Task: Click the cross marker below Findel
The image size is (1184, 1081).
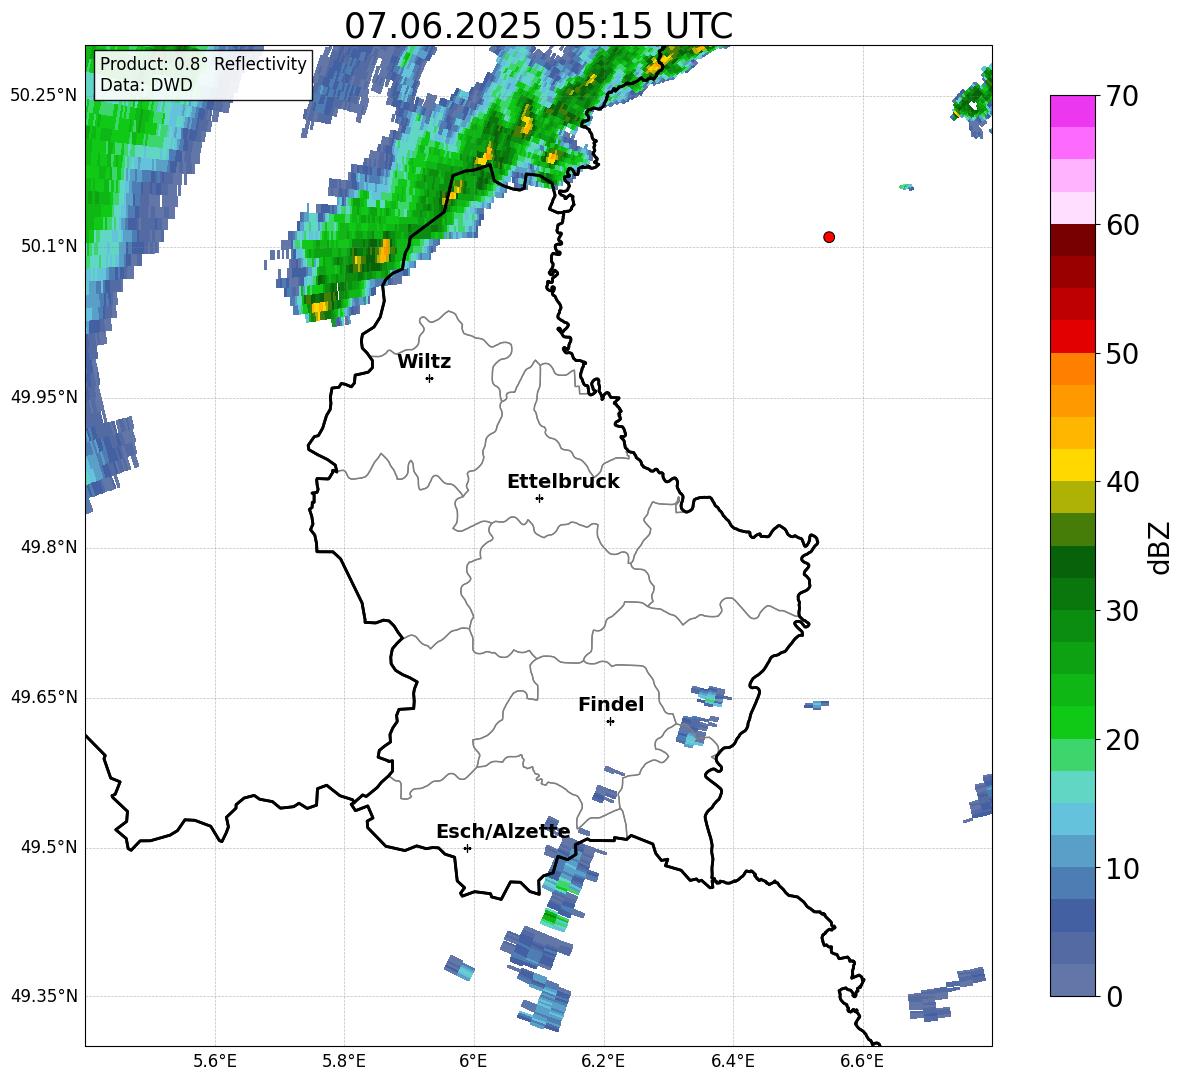Action: pyautogui.click(x=610, y=722)
